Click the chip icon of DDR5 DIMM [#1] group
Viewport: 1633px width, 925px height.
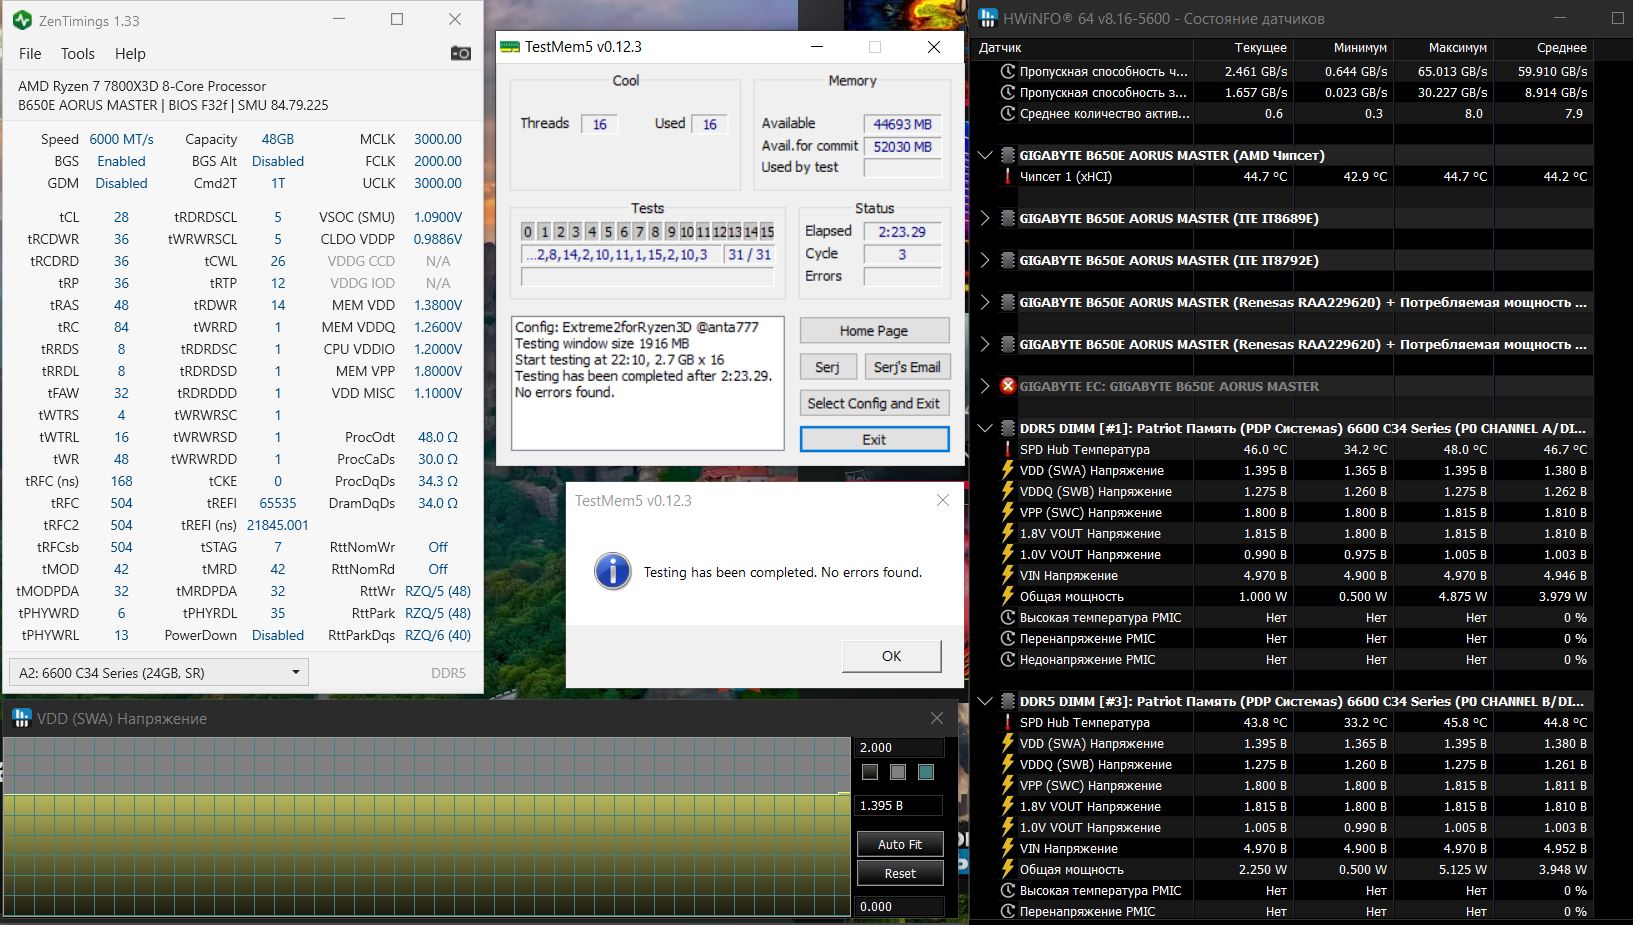point(1008,428)
